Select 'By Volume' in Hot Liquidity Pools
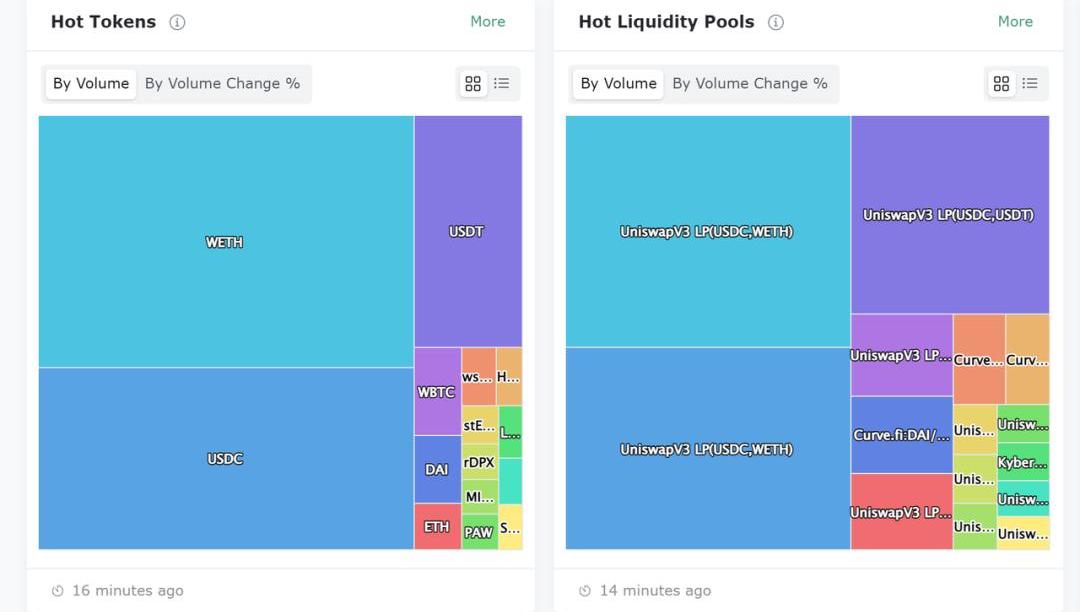 [619, 84]
